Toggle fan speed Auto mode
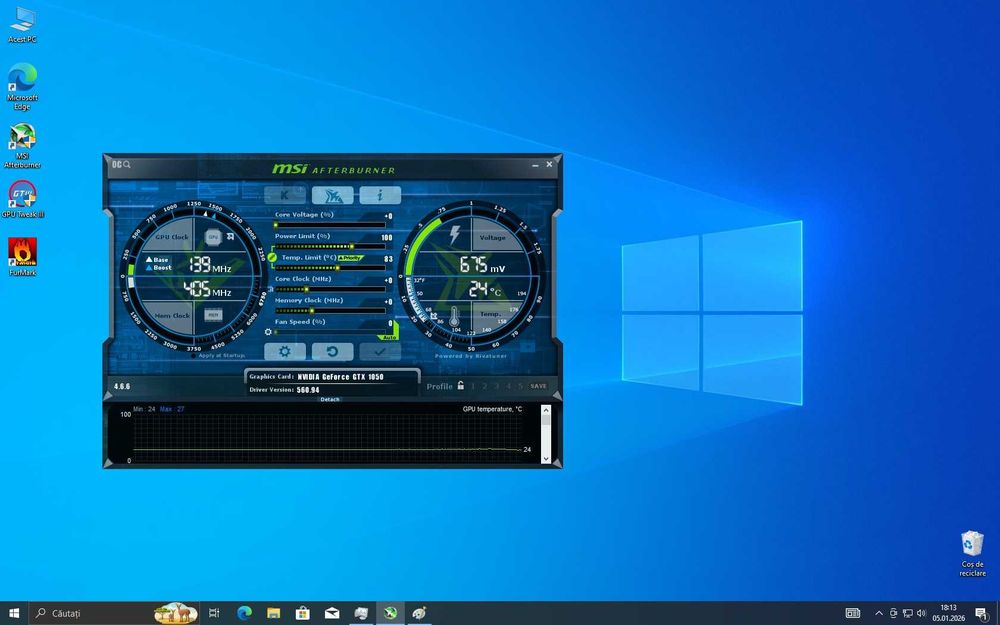Viewport: 1000px width, 625px height. point(388,337)
